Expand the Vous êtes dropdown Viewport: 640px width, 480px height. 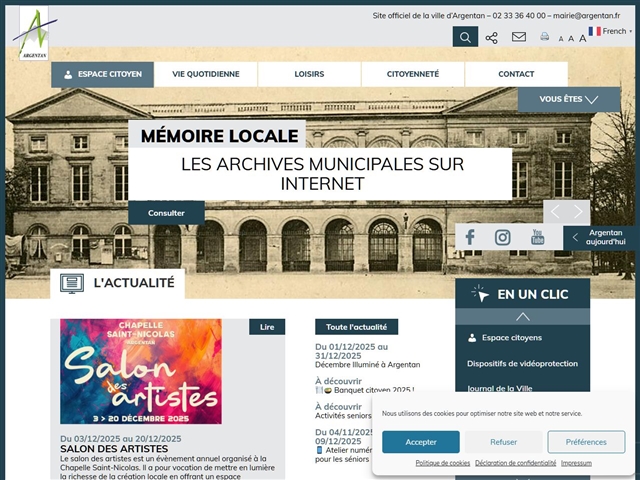(568, 99)
